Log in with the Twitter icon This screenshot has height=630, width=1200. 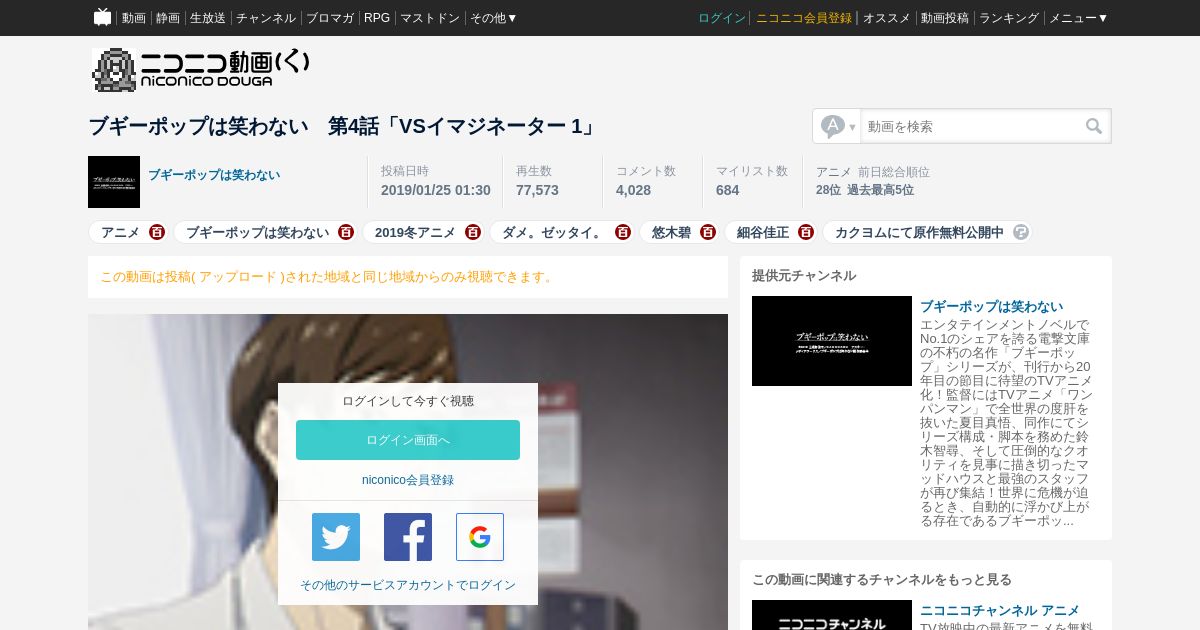pyautogui.click(x=336, y=537)
